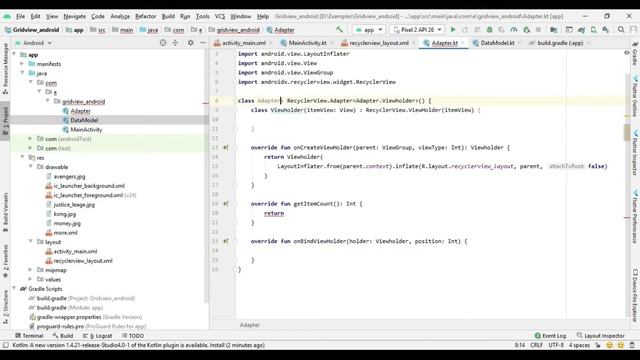Collapse the java folder
Image resolution: width=640 pixels, height=360 pixels.
pyautogui.click(x=22, y=73)
